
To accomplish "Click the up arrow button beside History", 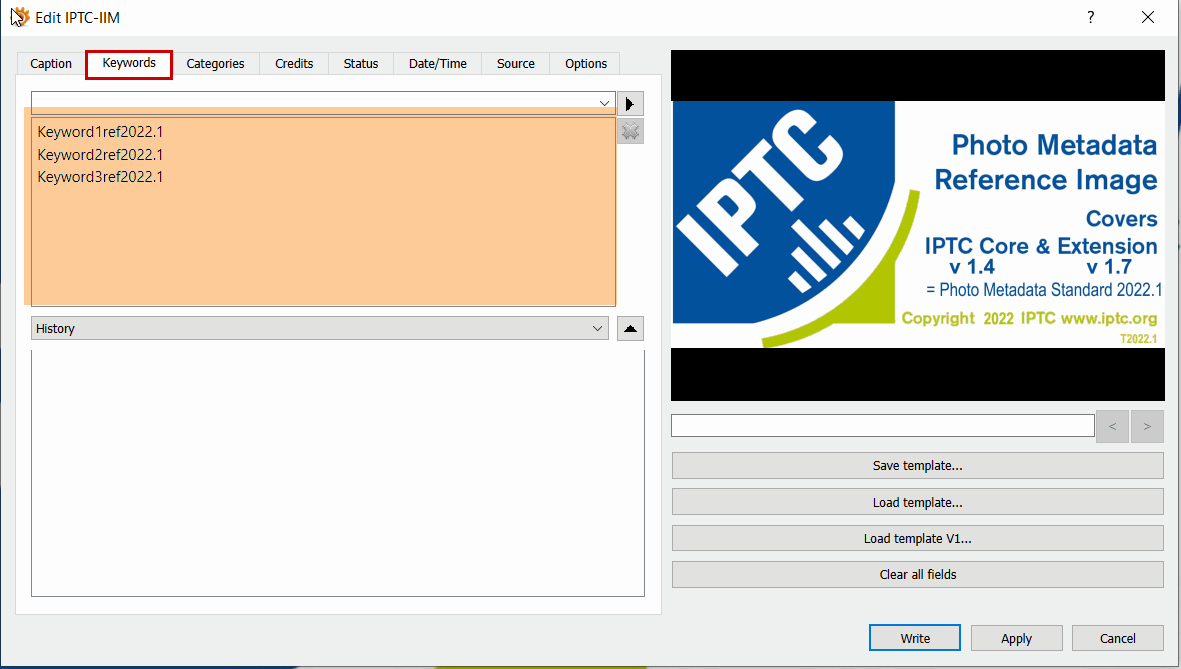I will coord(630,328).
